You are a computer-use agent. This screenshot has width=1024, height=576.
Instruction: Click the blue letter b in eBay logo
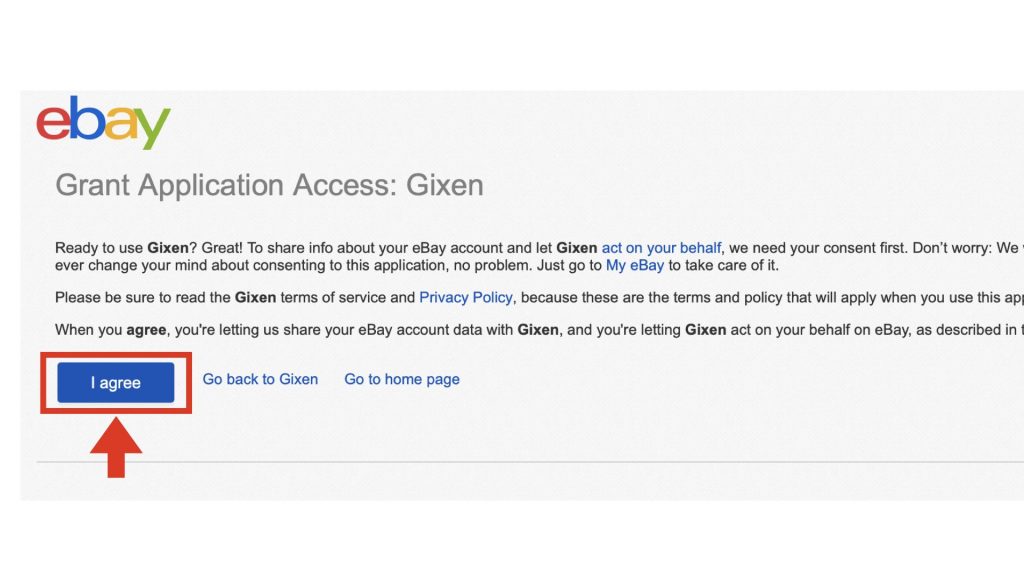point(88,118)
